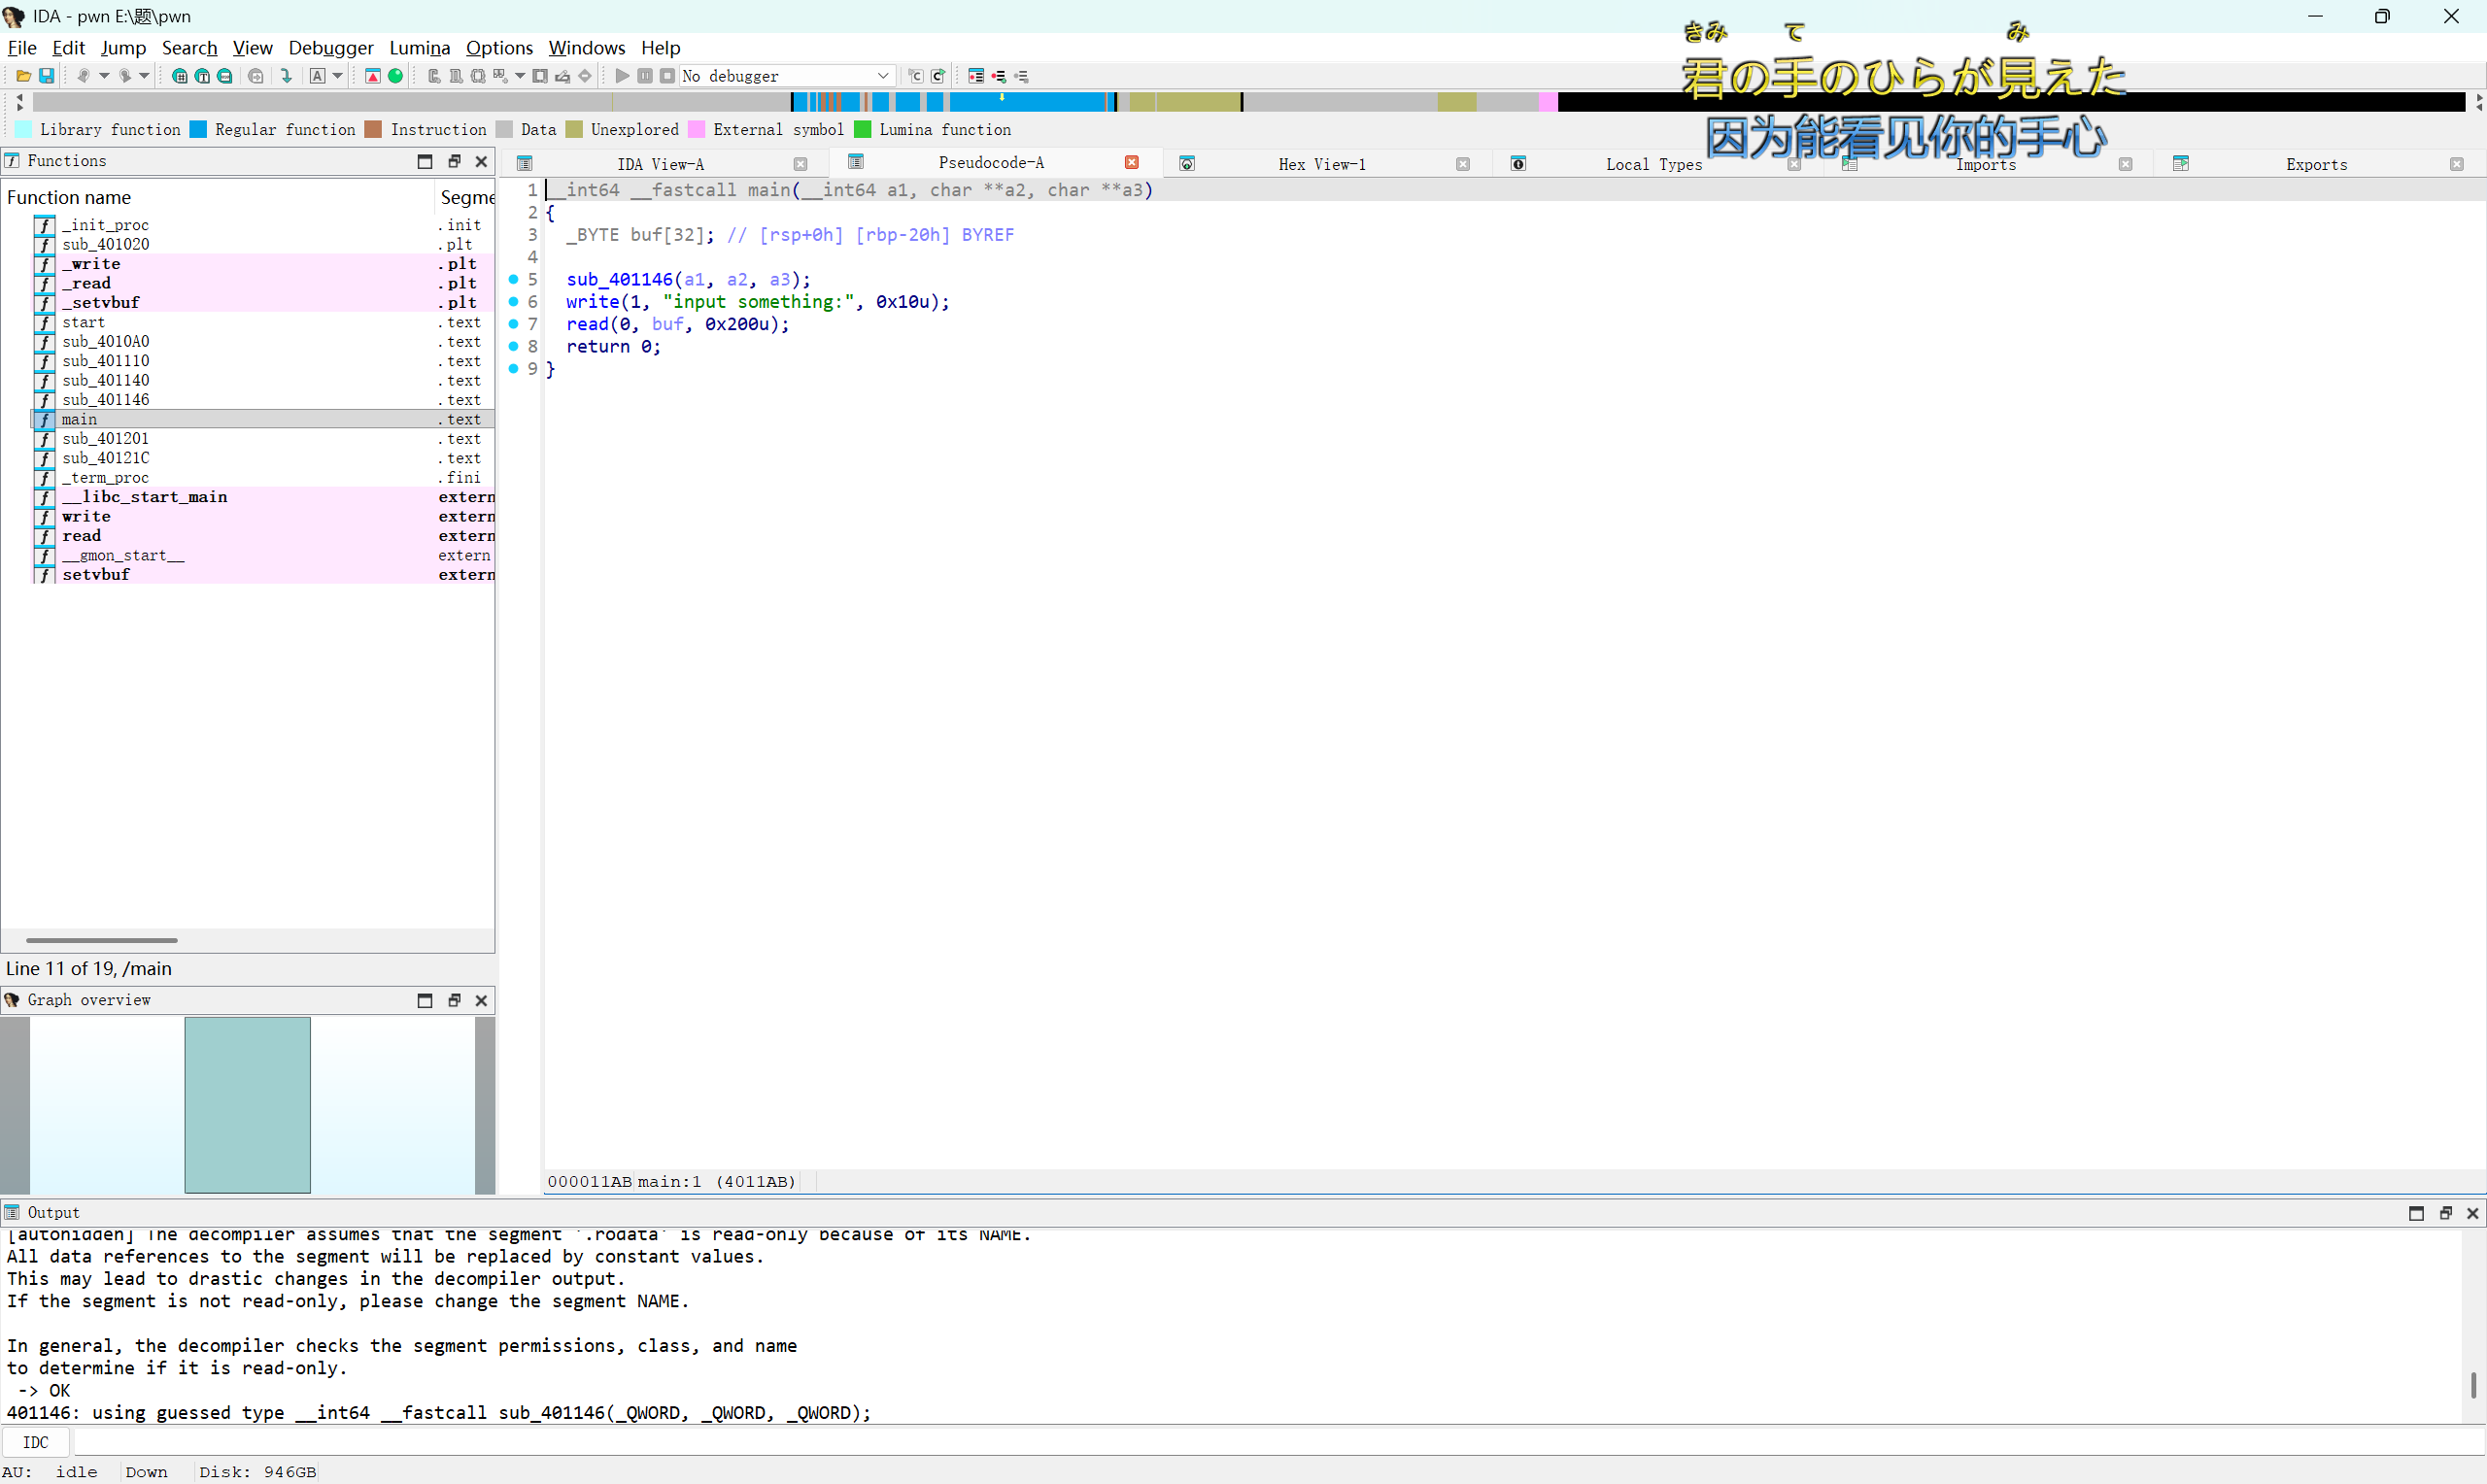Switch to Hex View-1 tab
The height and width of the screenshot is (1484, 2487).
tap(1321, 164)
